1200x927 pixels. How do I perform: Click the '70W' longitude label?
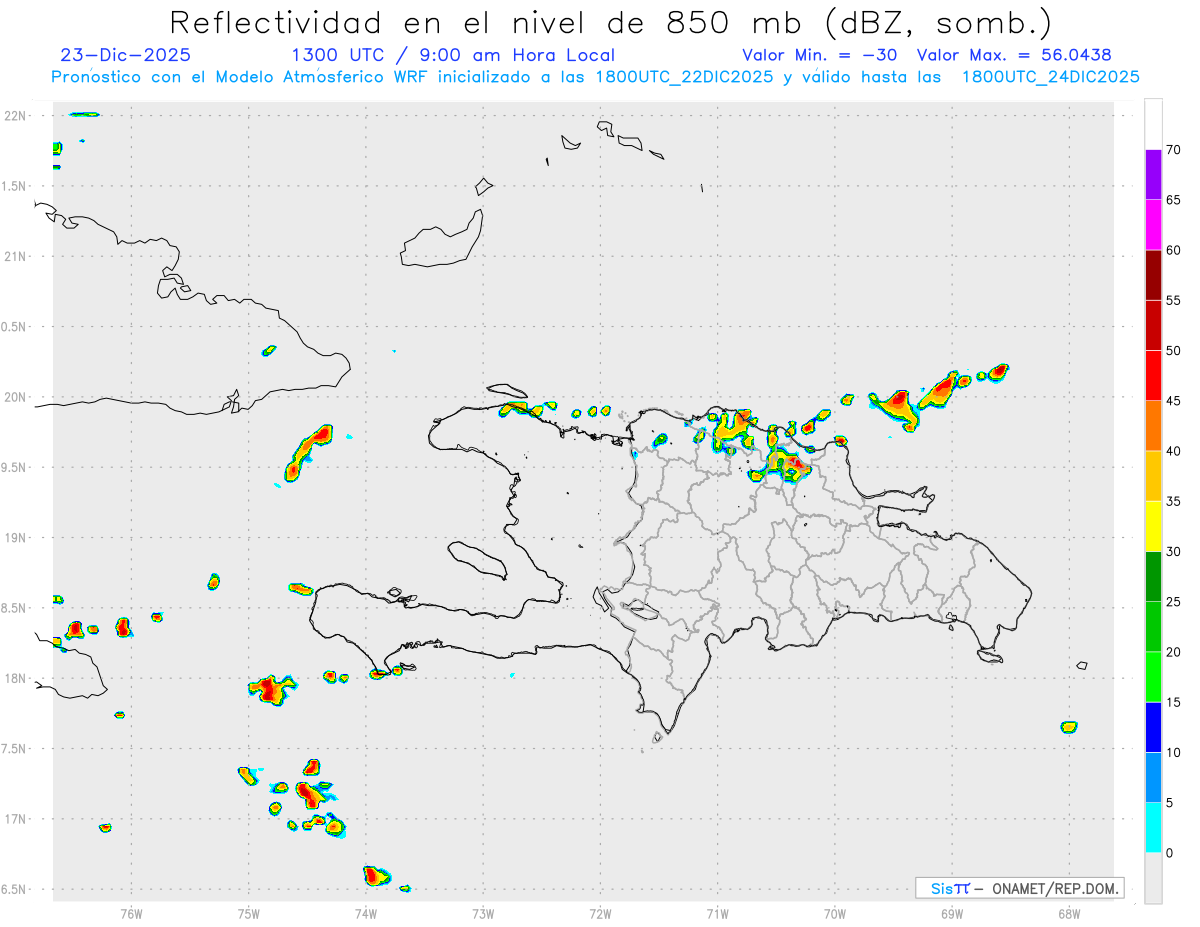(x=835, y=912)
